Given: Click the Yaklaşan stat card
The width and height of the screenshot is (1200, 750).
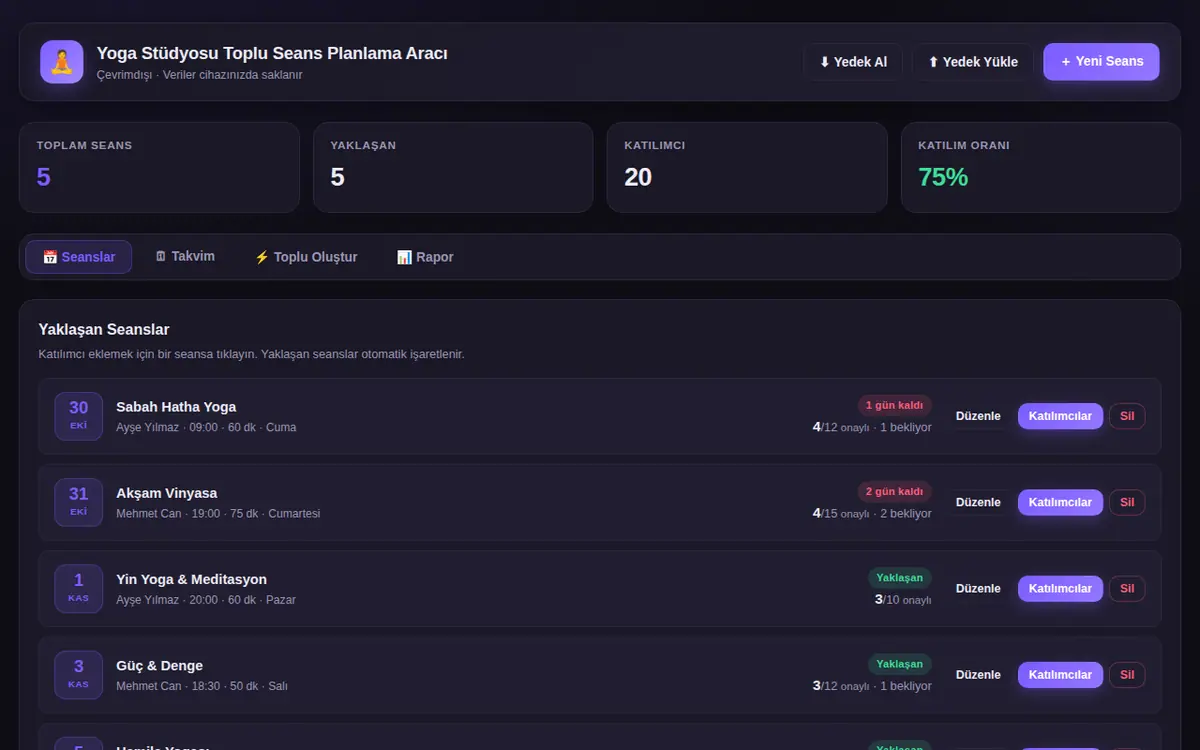Looking at the screenshot, I should click(453, 167).
